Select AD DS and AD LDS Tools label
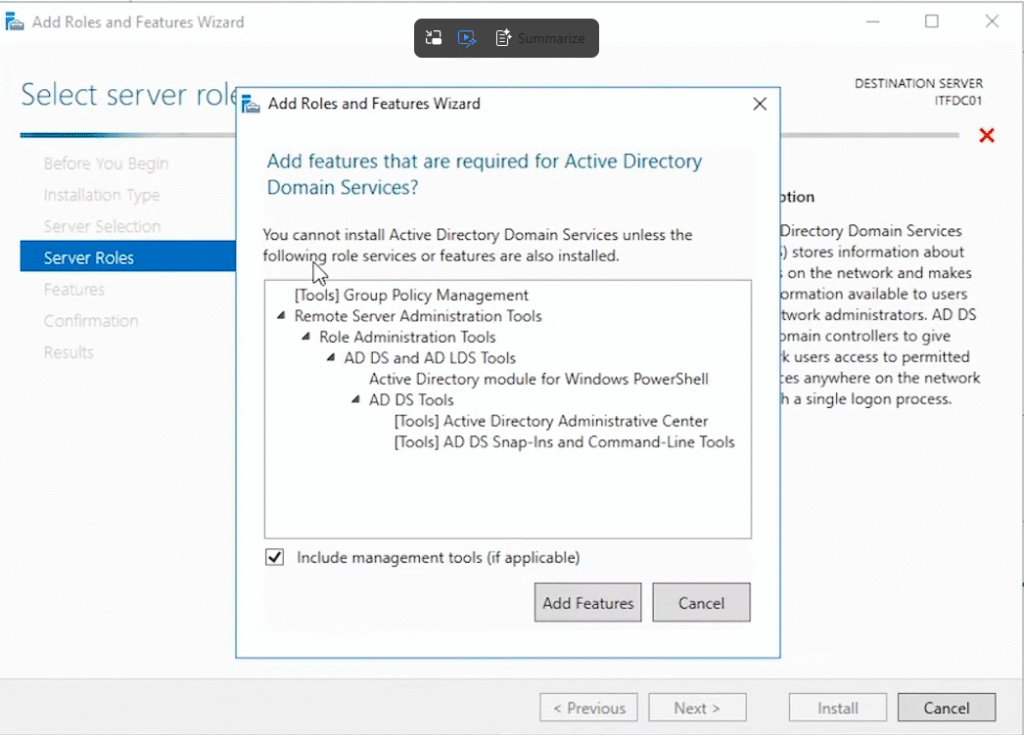This screenshot has height=735, width=1024. [430, 358]
